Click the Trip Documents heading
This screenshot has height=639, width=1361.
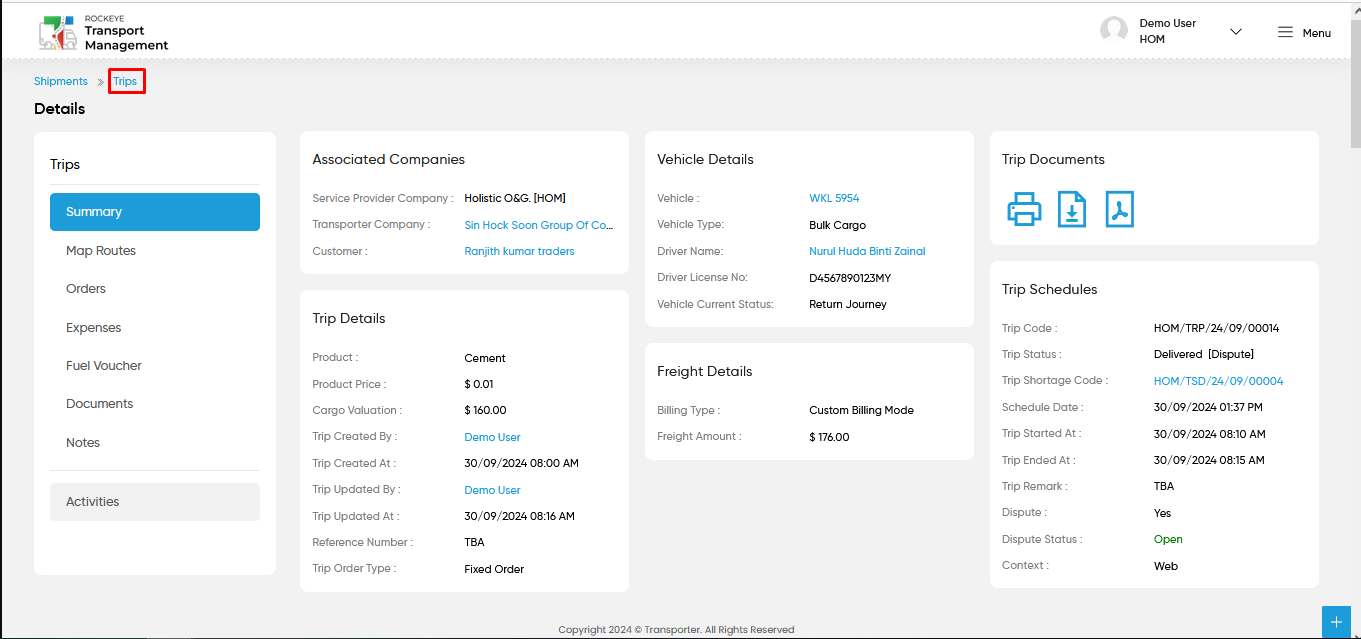pos(1053,159)
